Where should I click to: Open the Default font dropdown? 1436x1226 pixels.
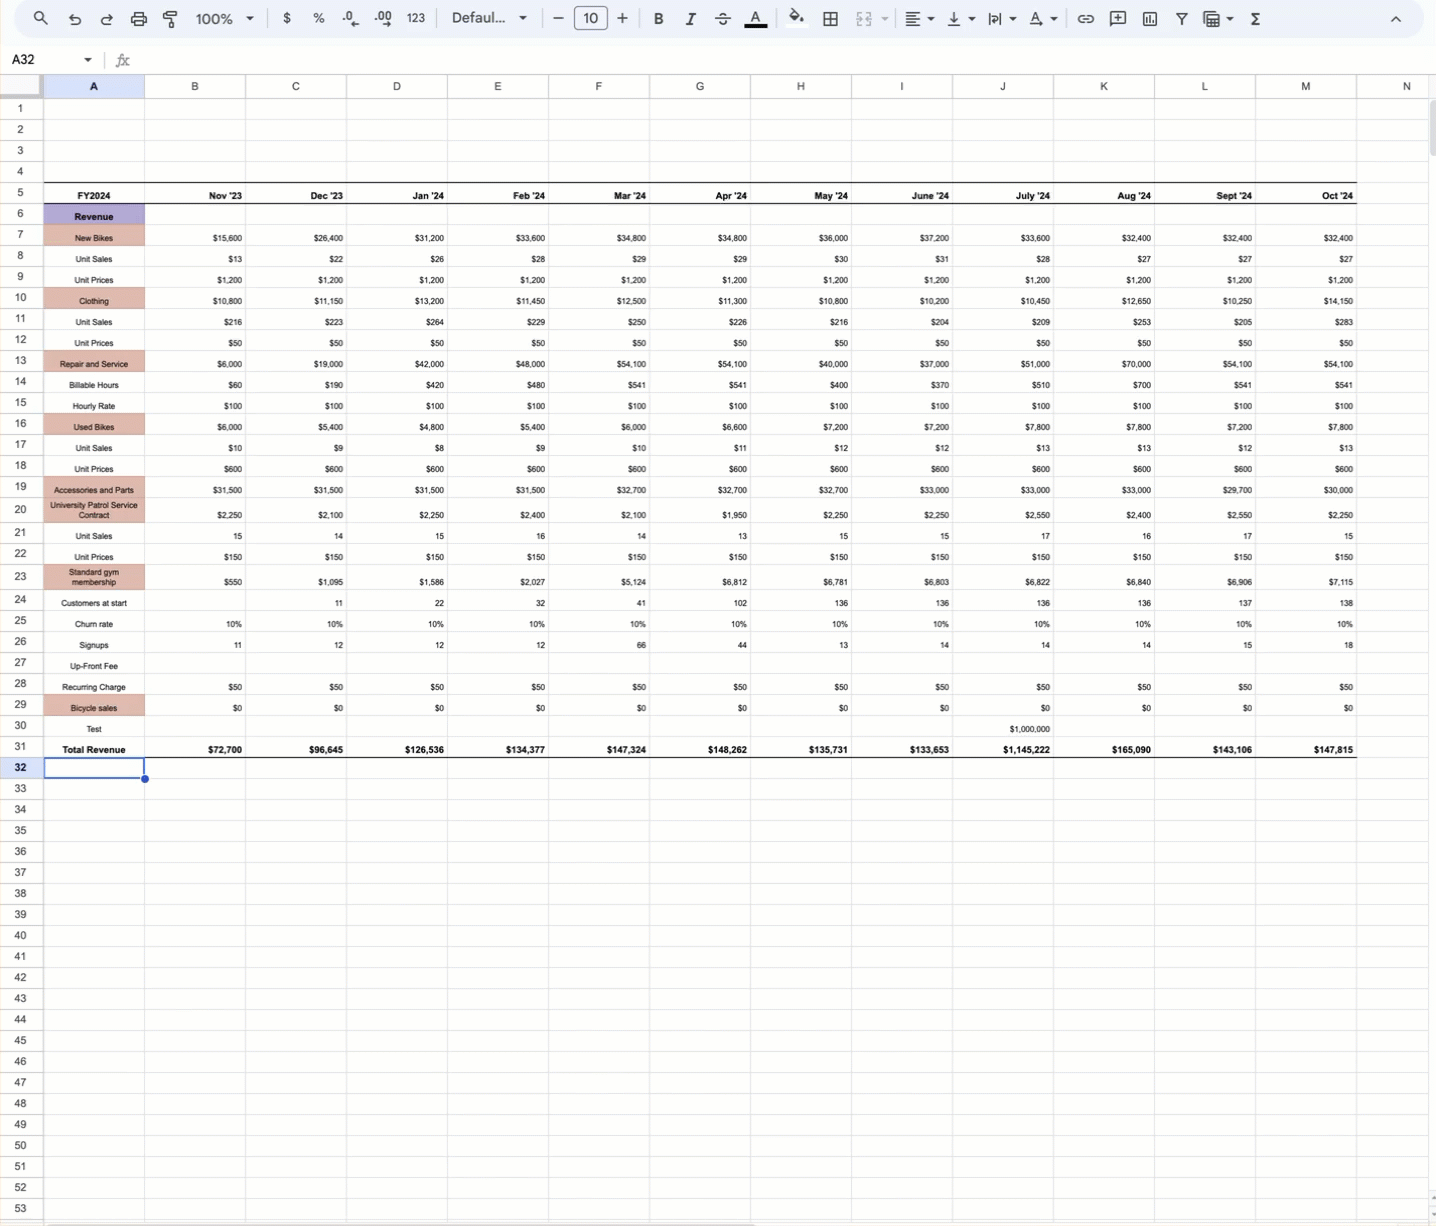(x=489, y=18)
